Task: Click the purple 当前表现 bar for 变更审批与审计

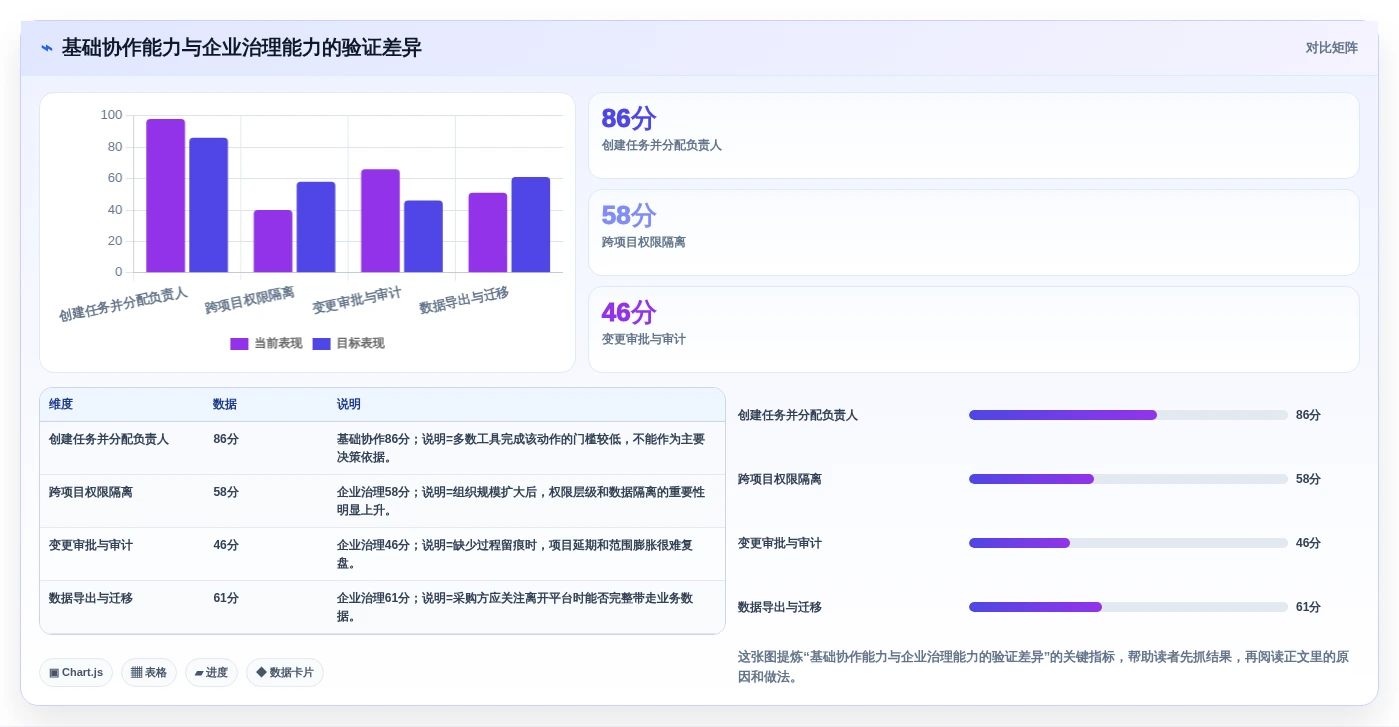Action: coord(380,221)
